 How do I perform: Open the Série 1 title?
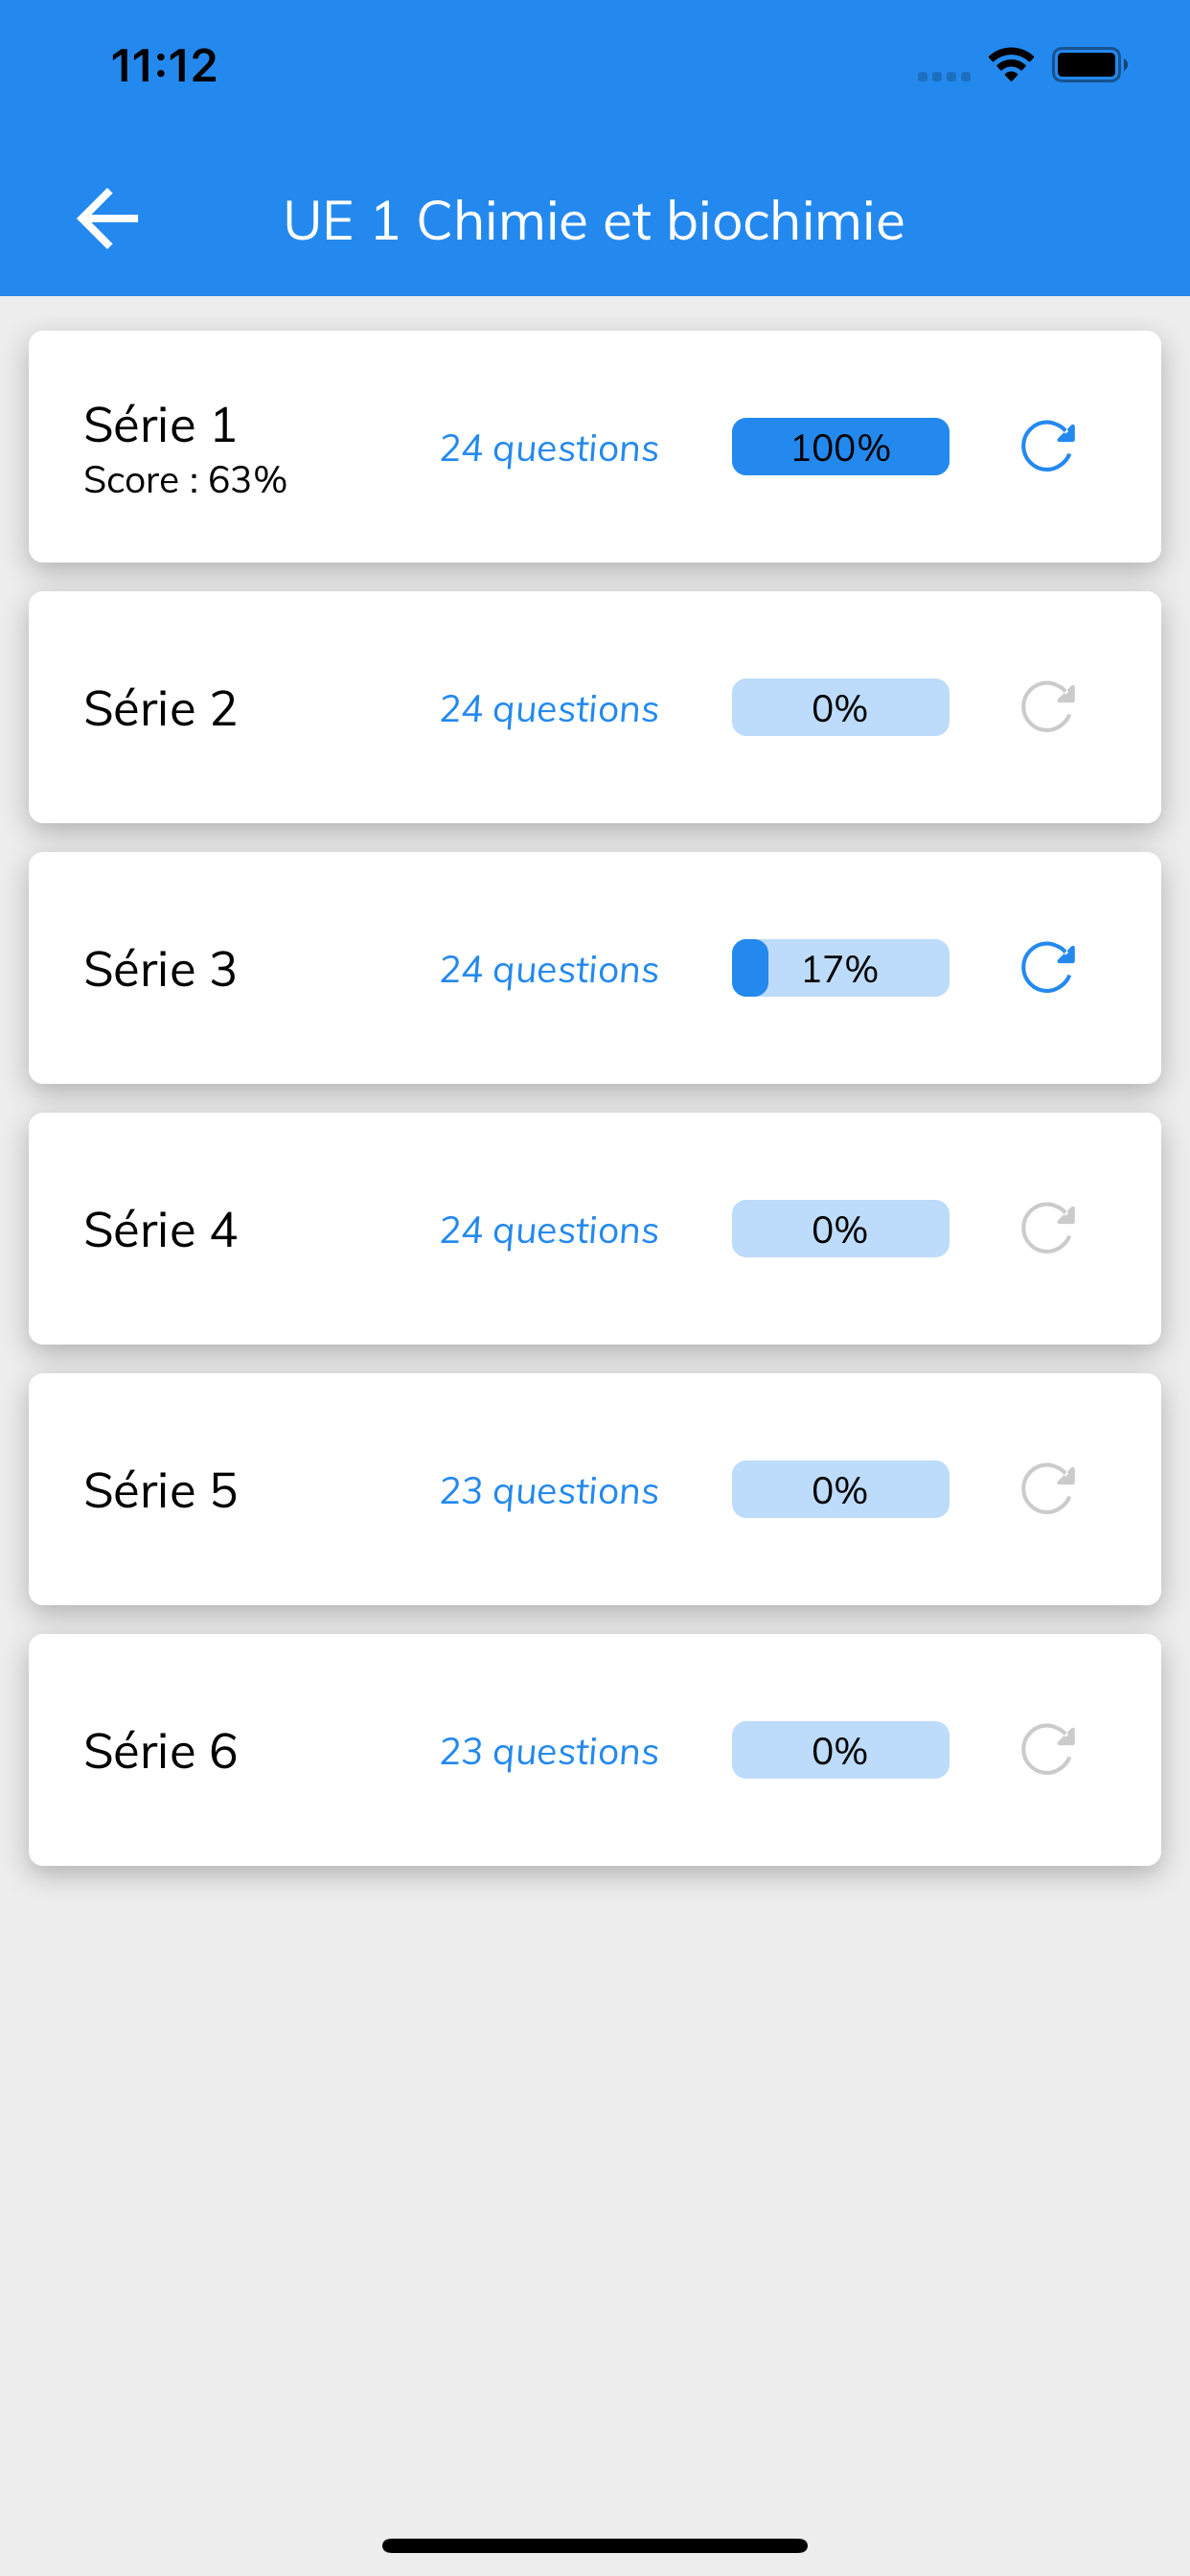[160, 425]
